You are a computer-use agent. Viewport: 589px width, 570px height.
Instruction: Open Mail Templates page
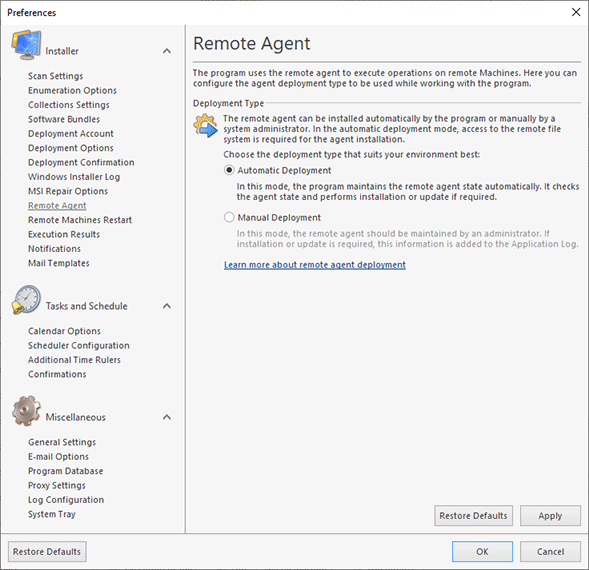59,263
